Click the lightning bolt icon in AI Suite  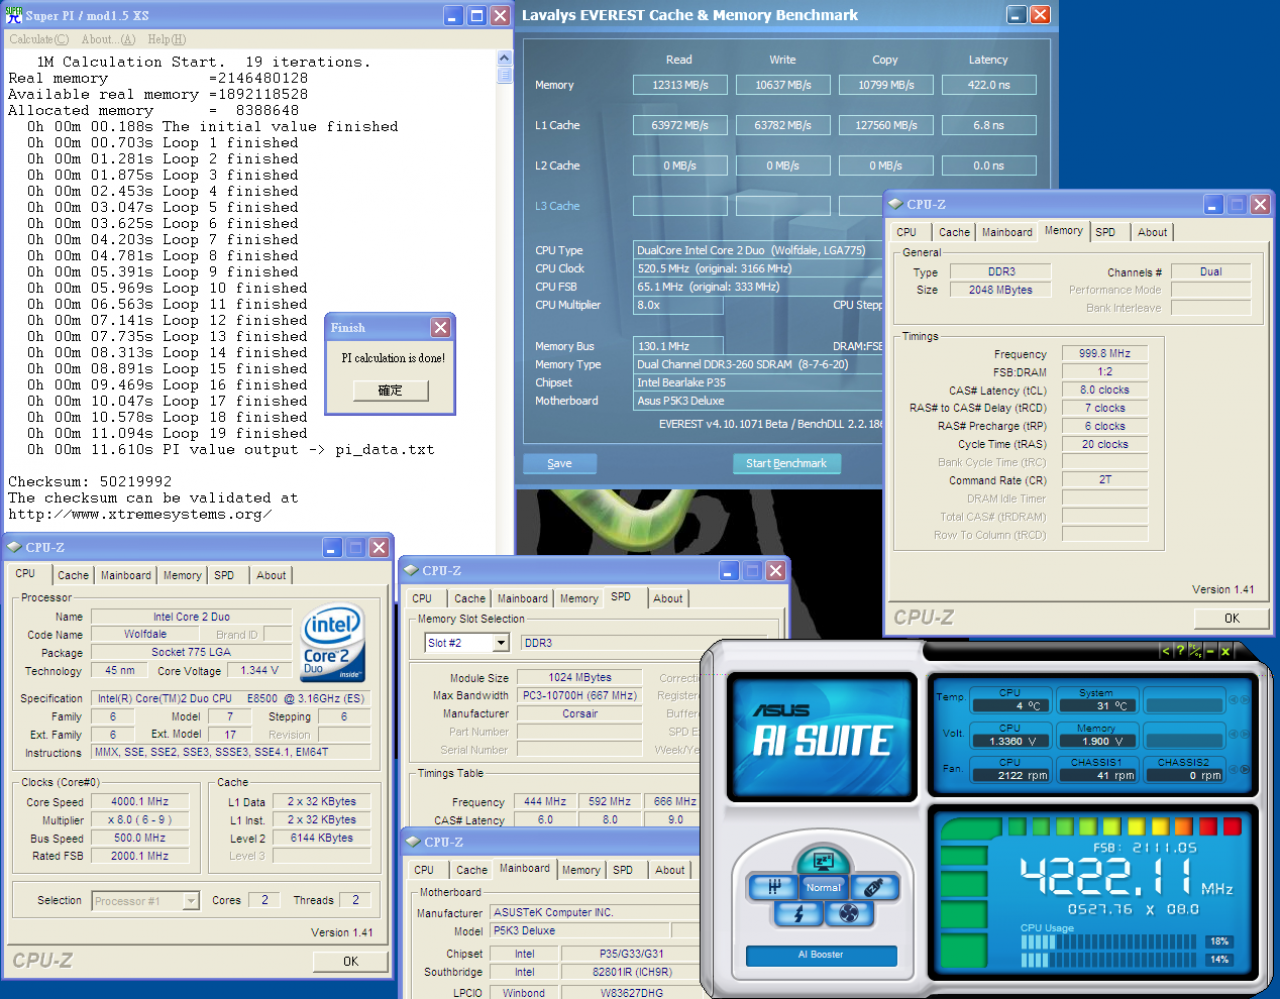coord(798,913)
